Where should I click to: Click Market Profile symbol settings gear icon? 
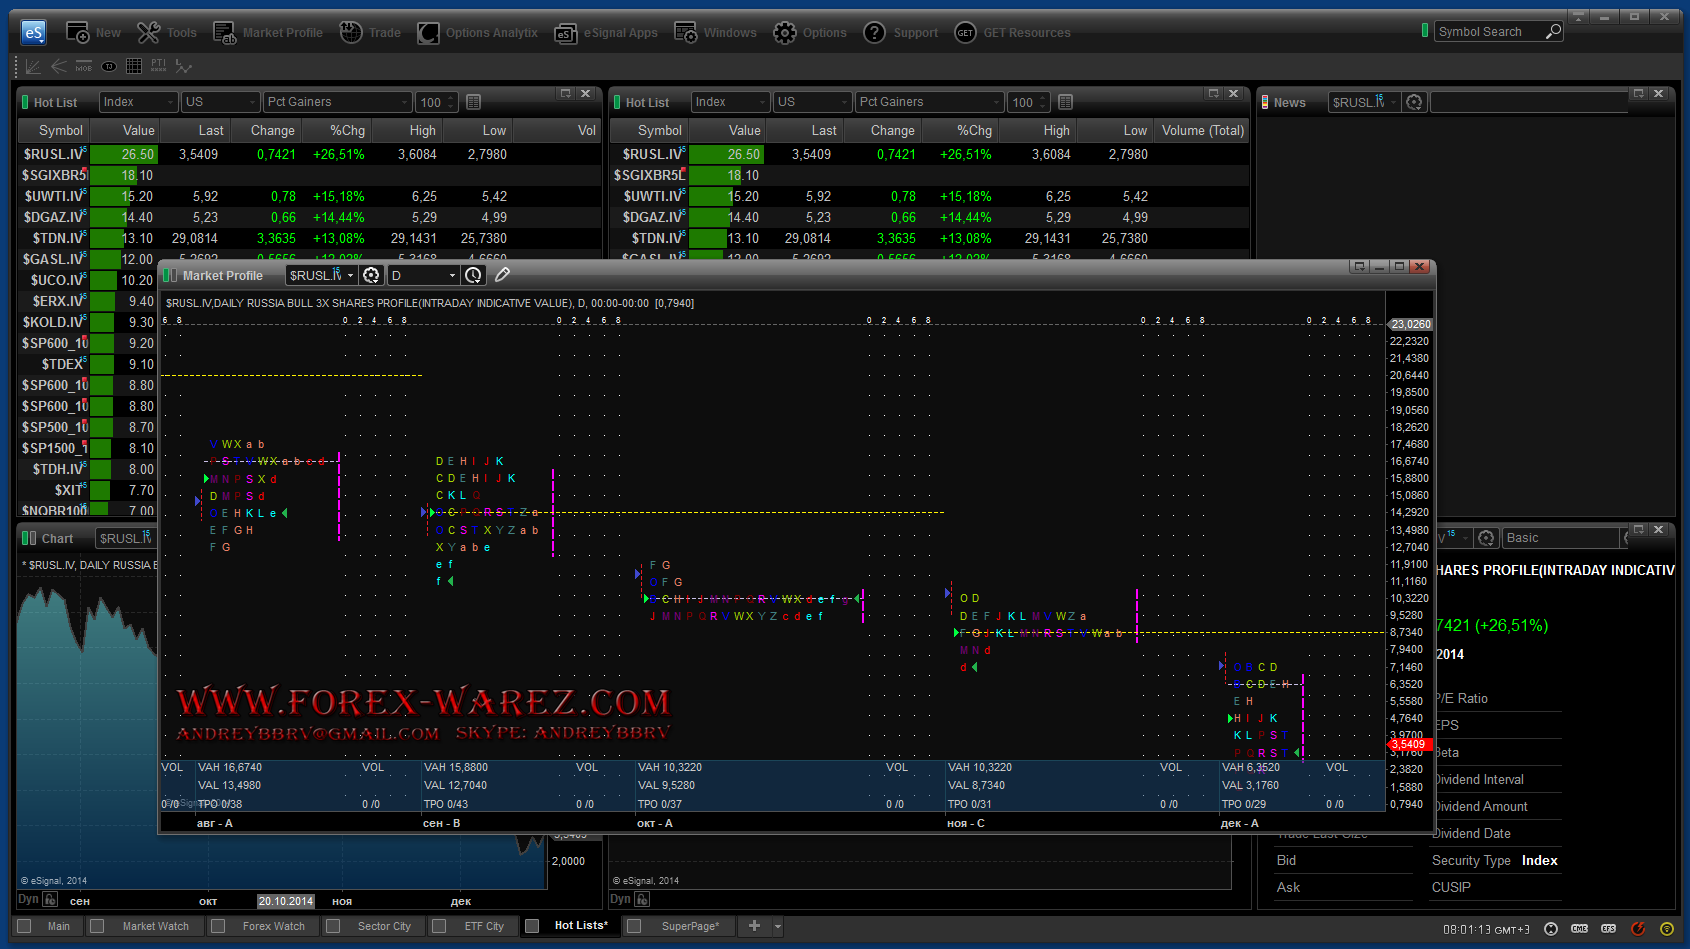click(x=371, y=275)
